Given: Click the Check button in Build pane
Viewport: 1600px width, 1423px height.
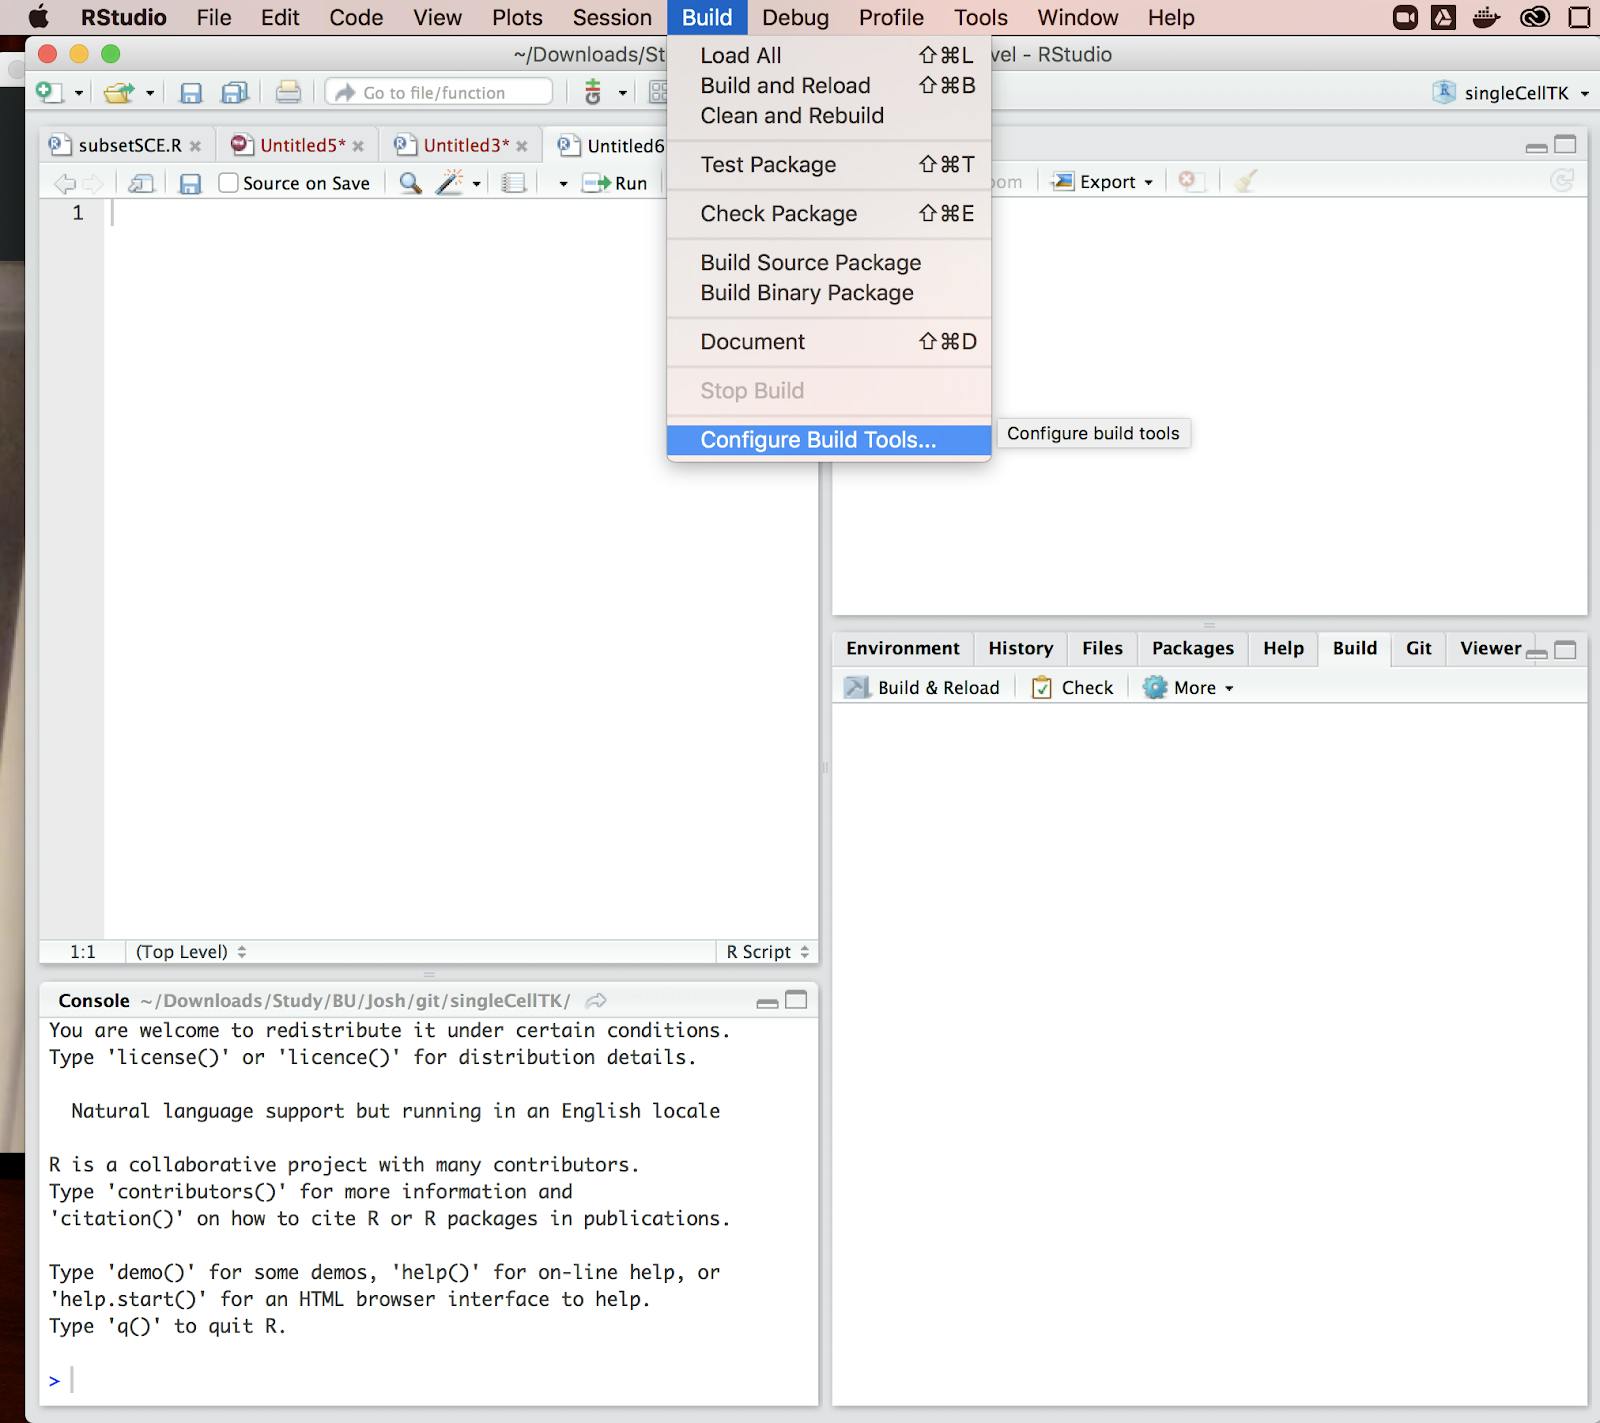Looking at the screenshot, I should 1073,688.
